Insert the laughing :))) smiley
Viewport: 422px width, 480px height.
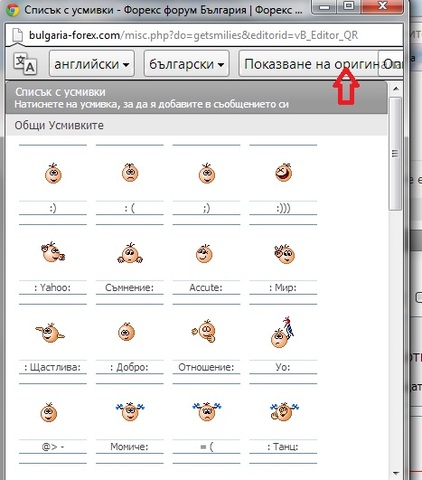284,173
